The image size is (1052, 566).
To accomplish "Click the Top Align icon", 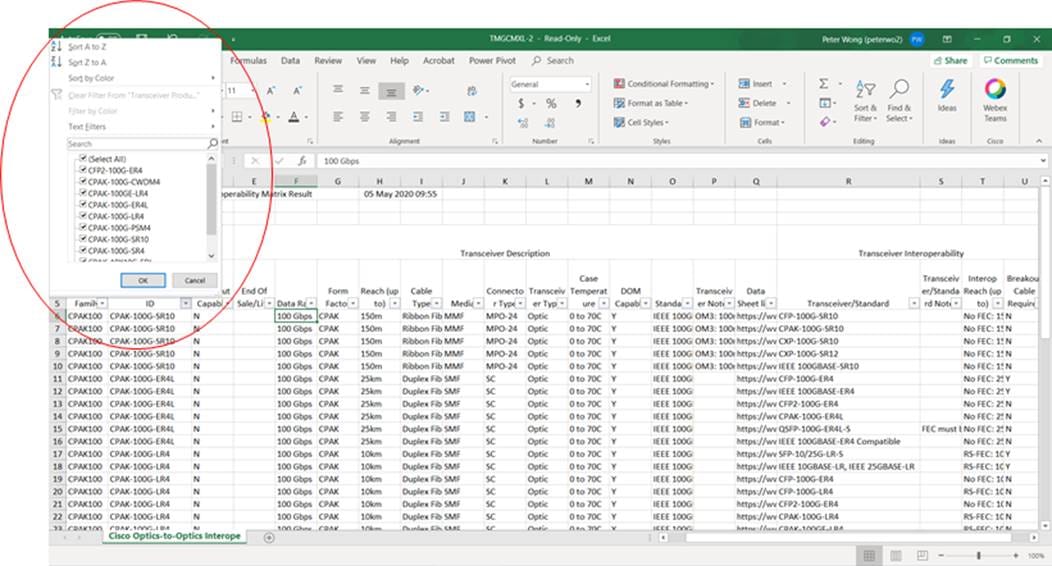I will pos(338,90).
